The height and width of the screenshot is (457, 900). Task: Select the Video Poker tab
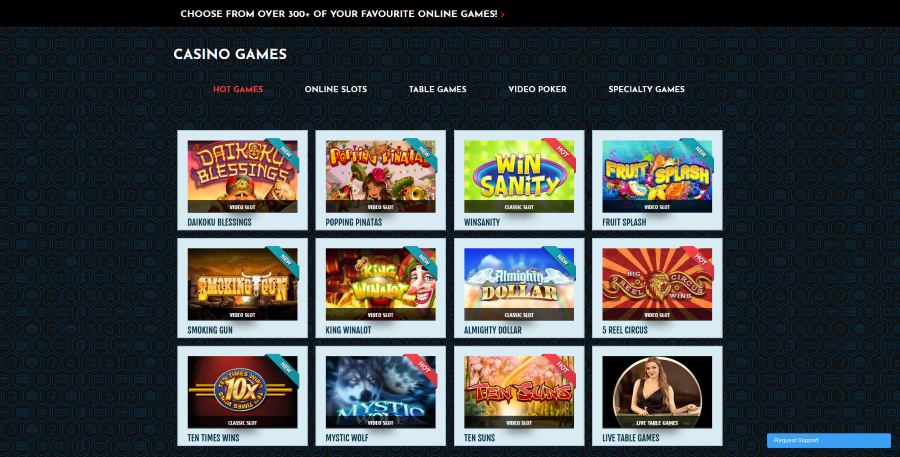537,89
